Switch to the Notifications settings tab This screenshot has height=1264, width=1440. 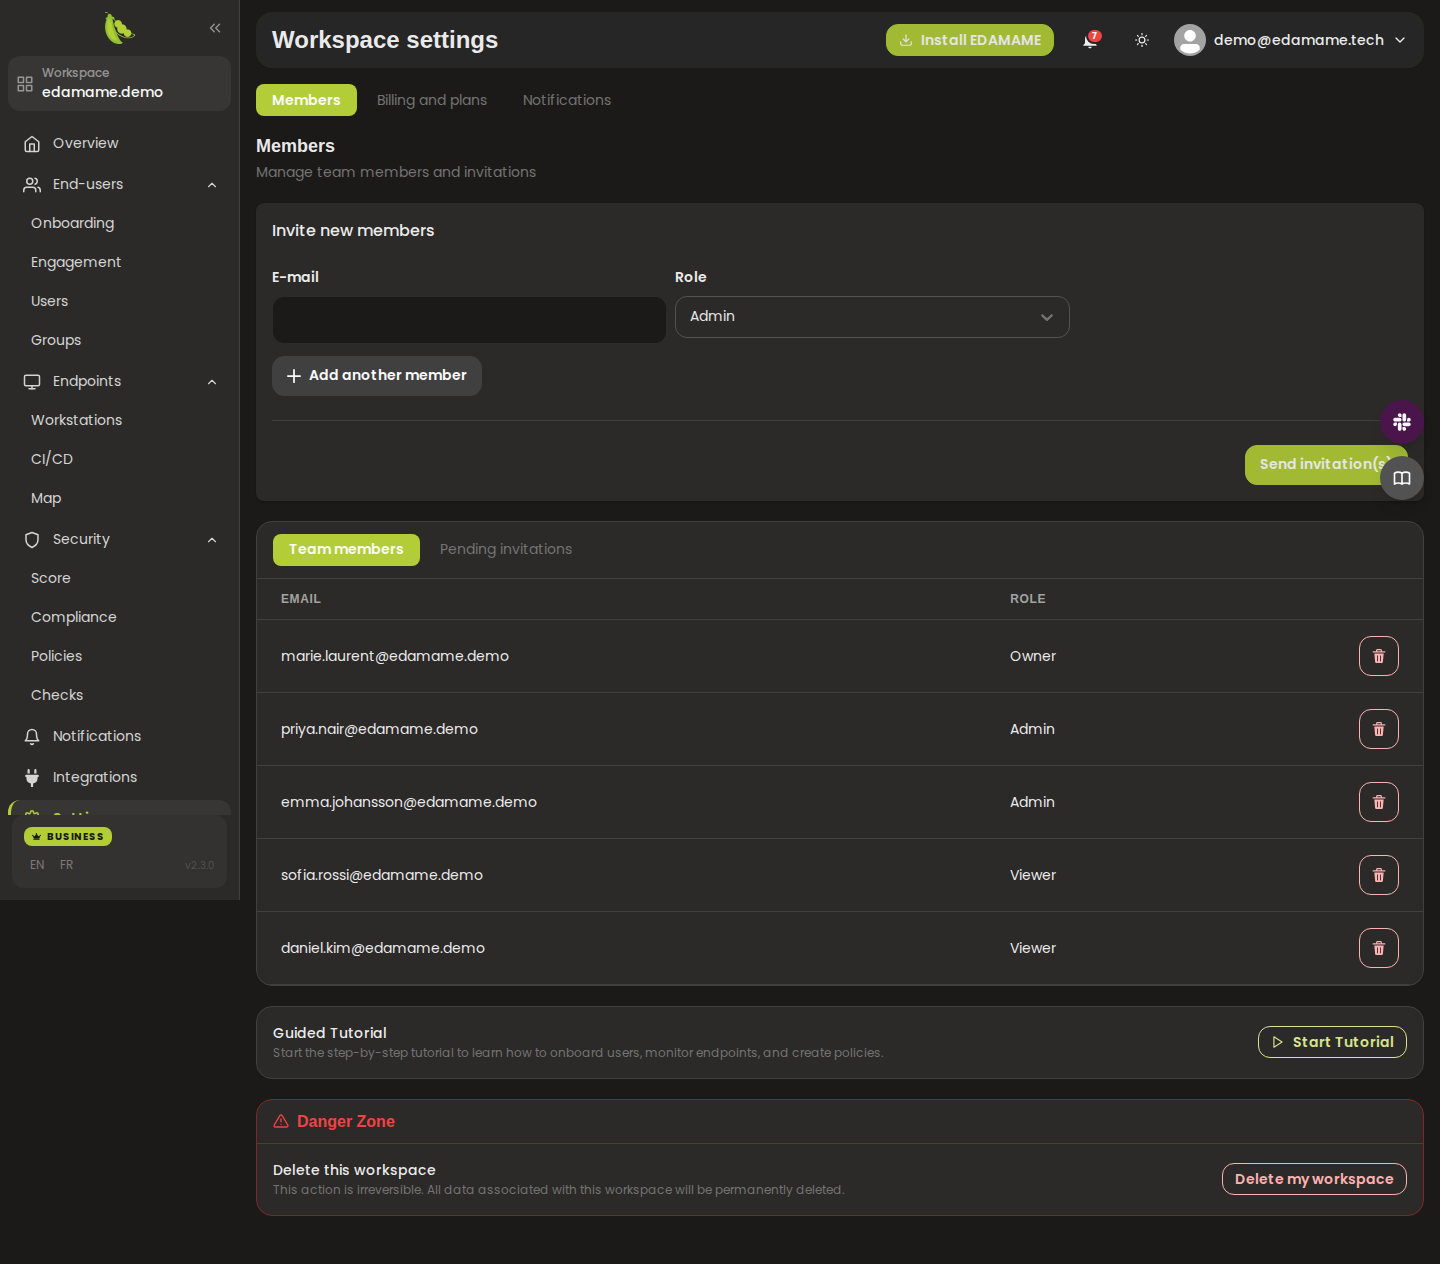[x=567, y=100]
